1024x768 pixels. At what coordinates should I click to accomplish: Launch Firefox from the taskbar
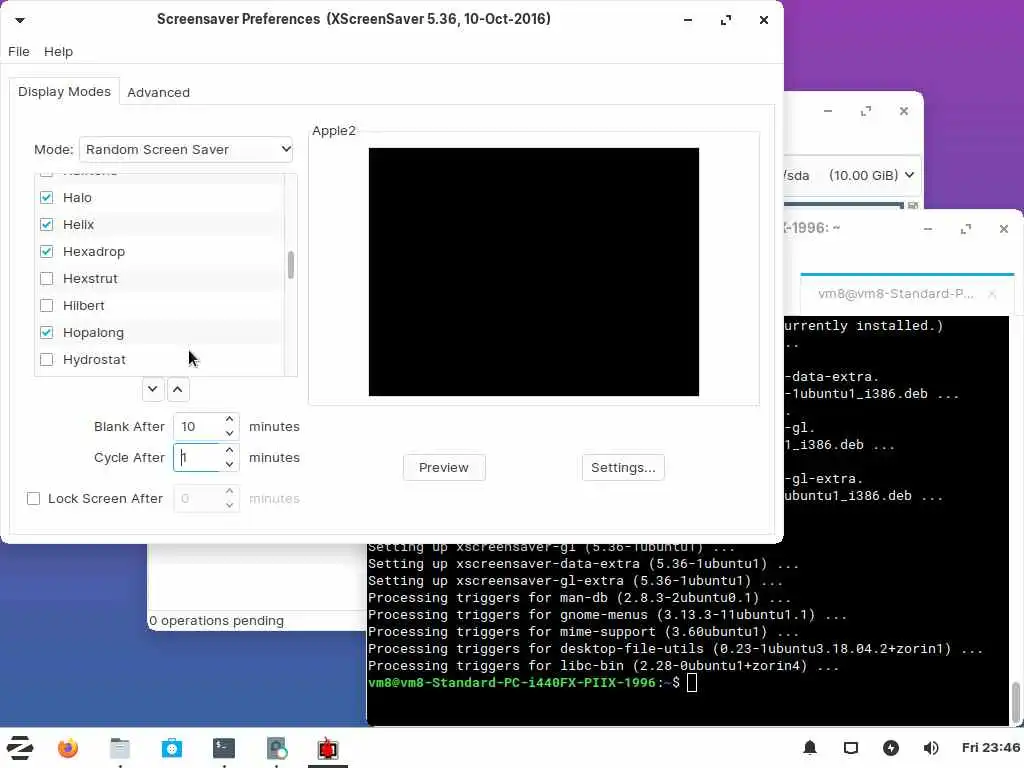(67, 748)
